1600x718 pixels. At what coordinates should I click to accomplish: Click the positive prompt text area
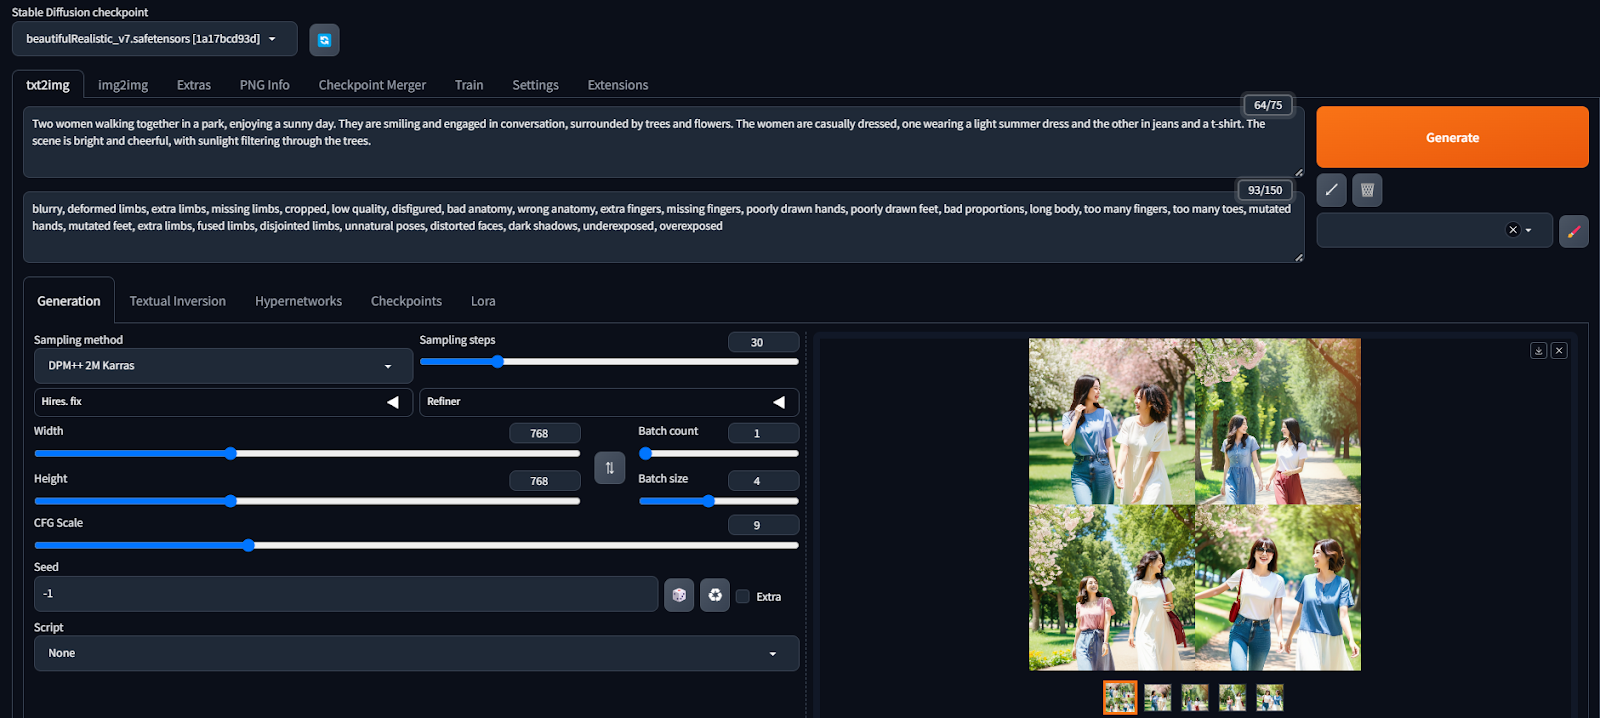[x=663, y=142]
